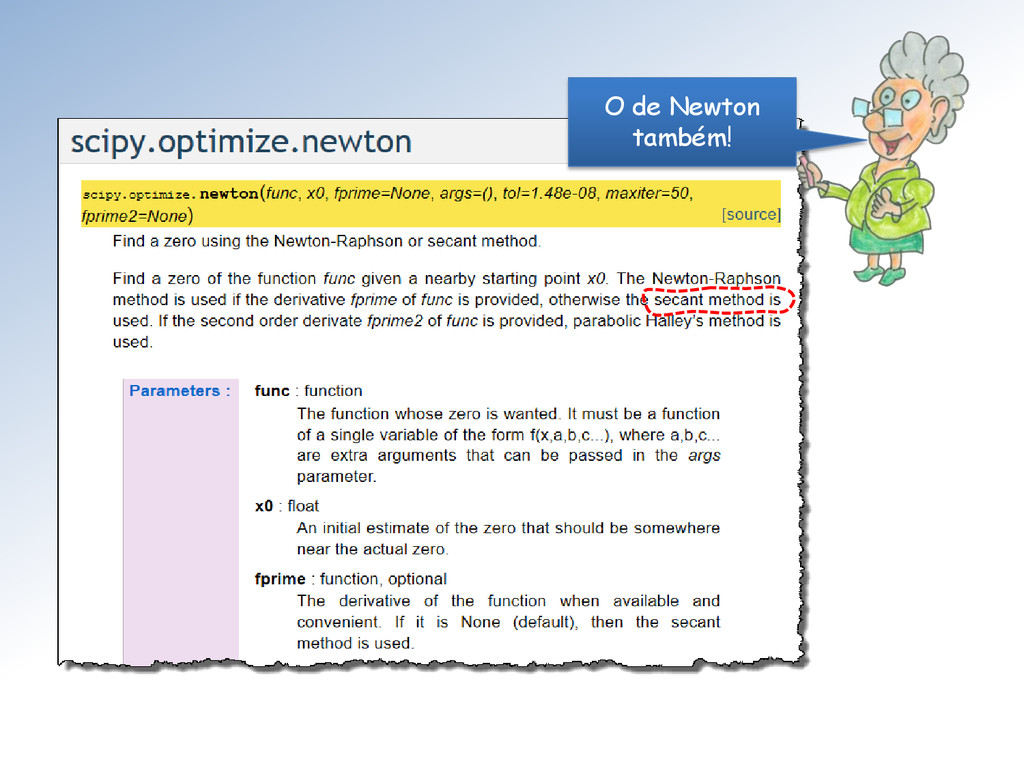Click 'tol=1.48e-08' argument in signature
Image resolution: width=1024 pixels, height=768 pixels.
549,193
